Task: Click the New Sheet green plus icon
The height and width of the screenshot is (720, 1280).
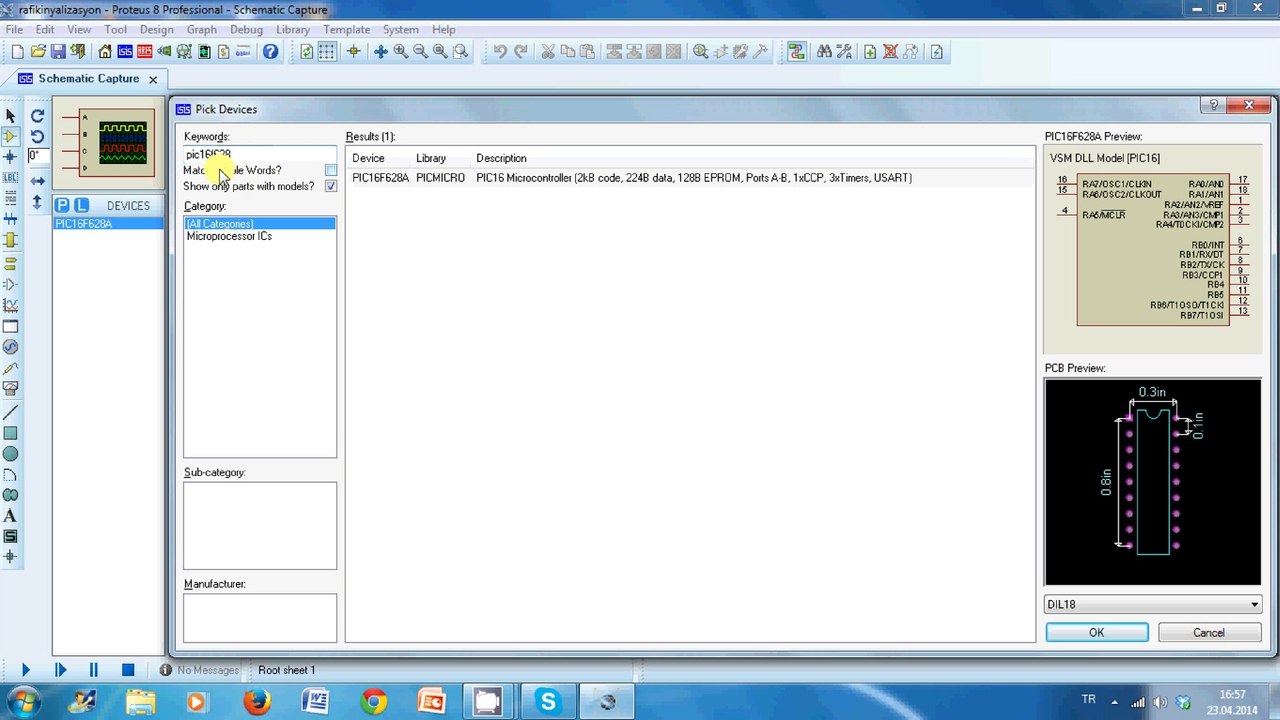Action: 870,52
